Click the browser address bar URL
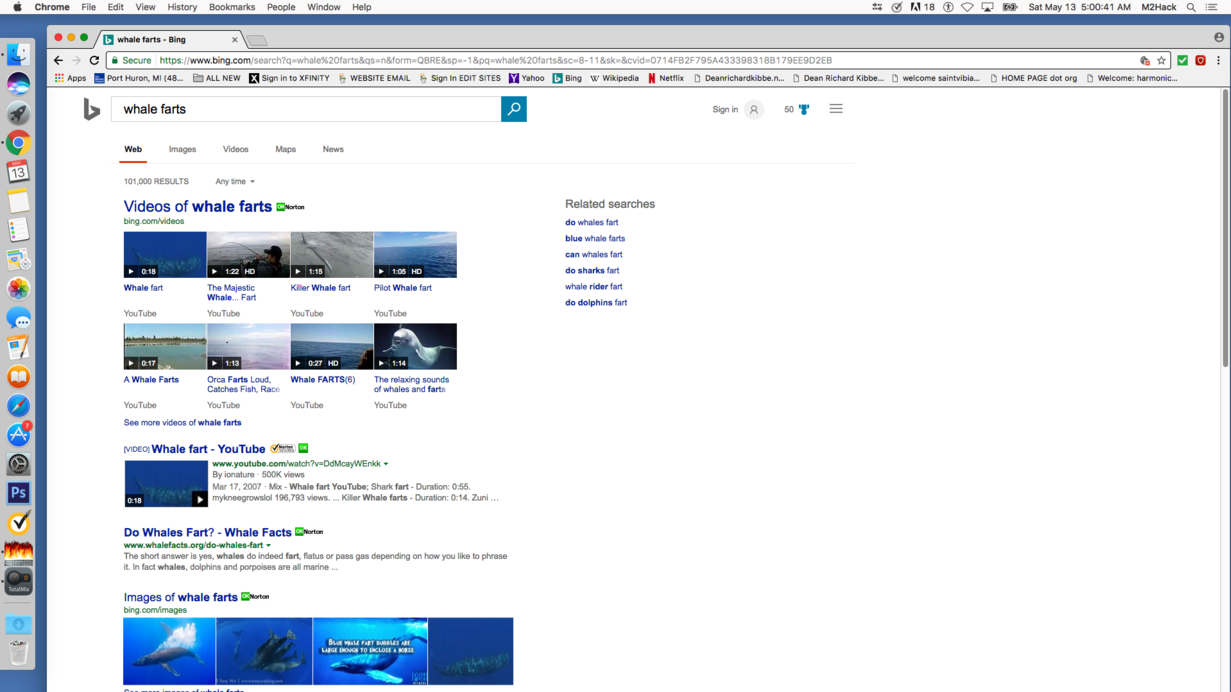1231x692 pixels. coord(496,60)
